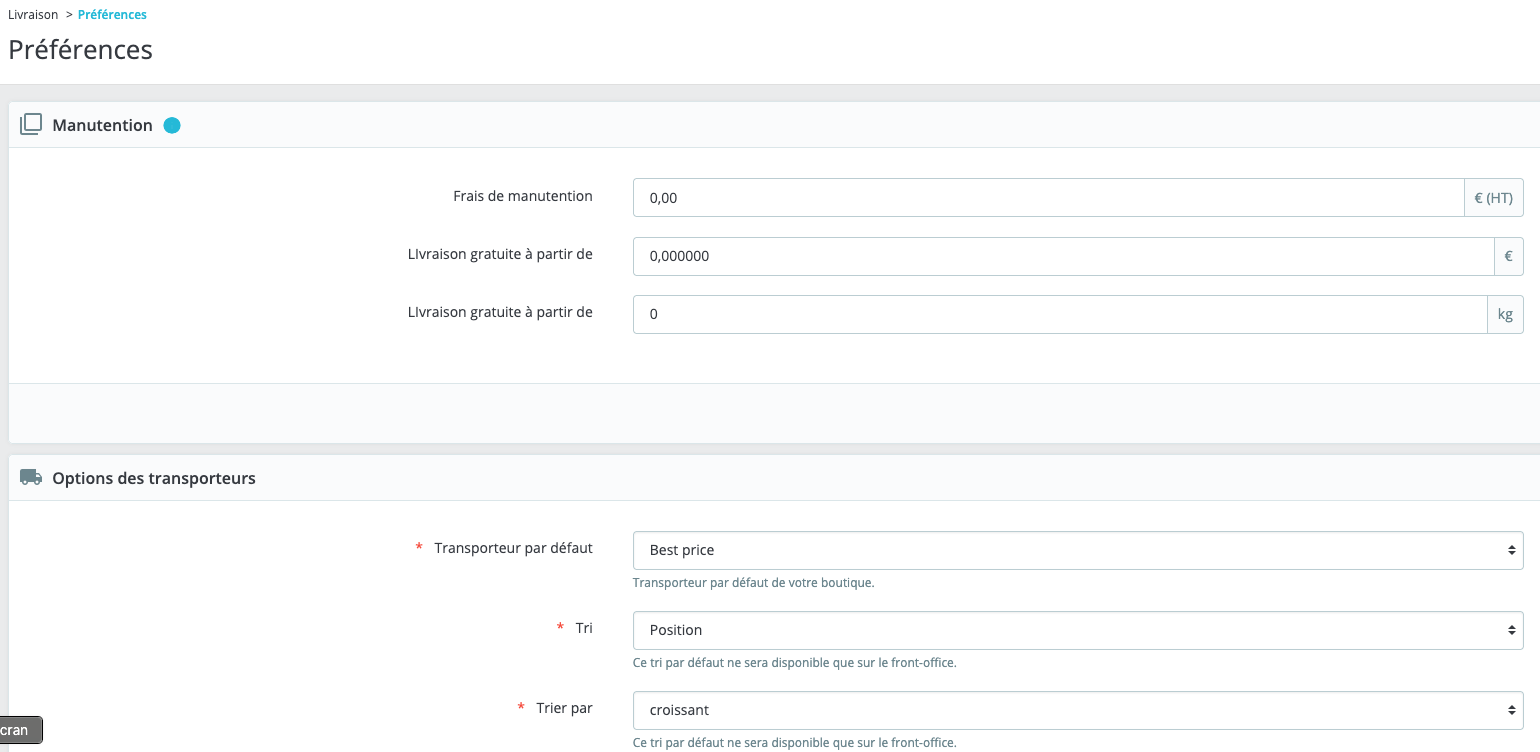
Task: Click the Manutention section stacked-squares icon
Action: [31, 125]
